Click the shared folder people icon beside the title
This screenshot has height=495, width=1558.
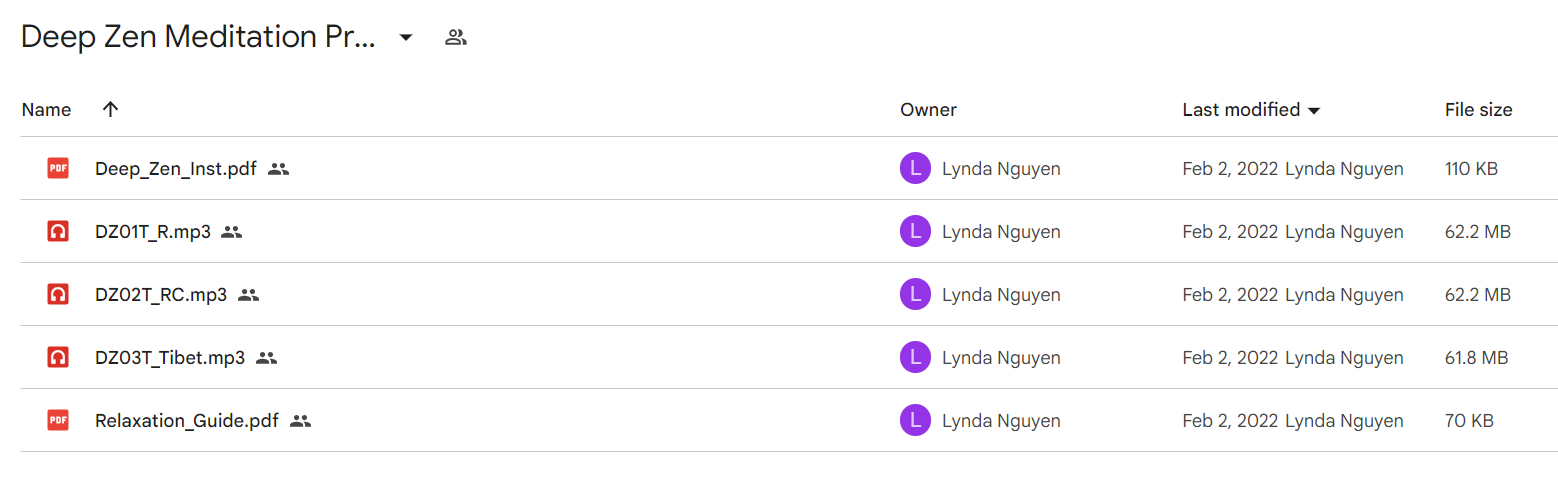click(x=456, y=38)
